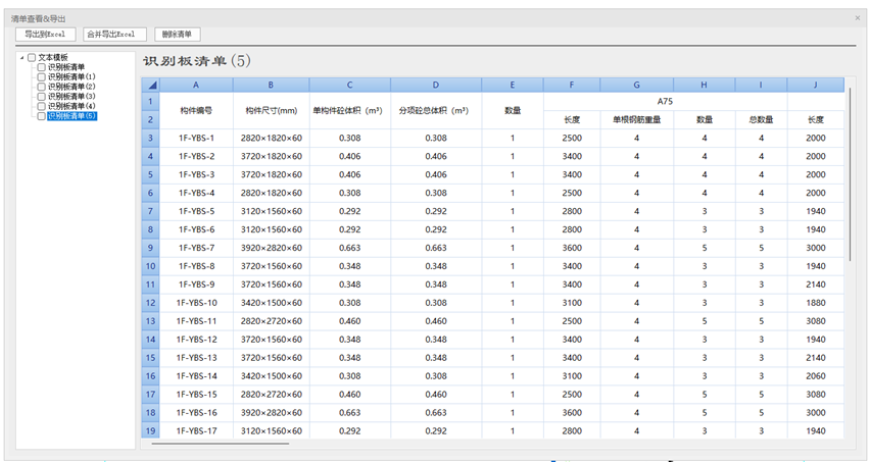
Task: Click the horizontal scrollbar below the table
Action: [x=220, y=443]
